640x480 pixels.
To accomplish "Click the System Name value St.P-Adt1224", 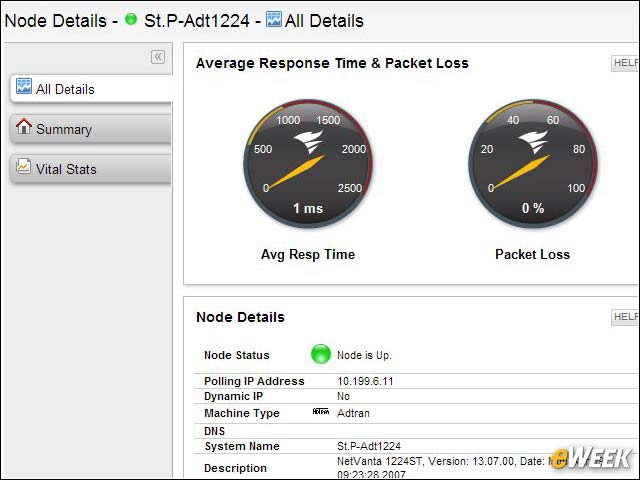I will [x=369, y=446].
